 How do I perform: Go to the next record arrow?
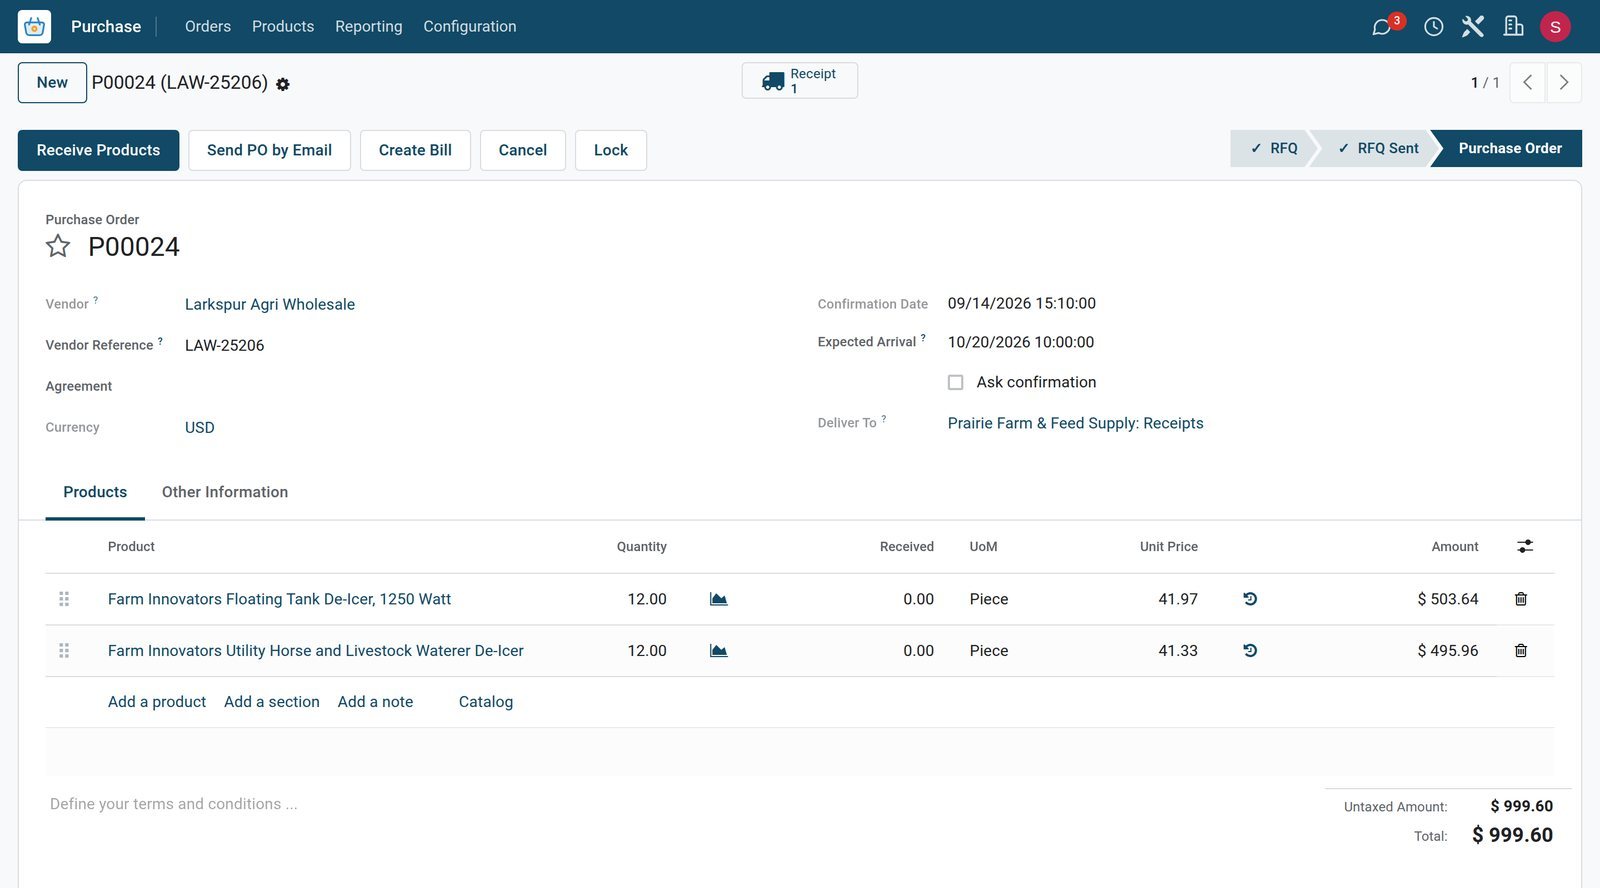tap(1564, 83)
